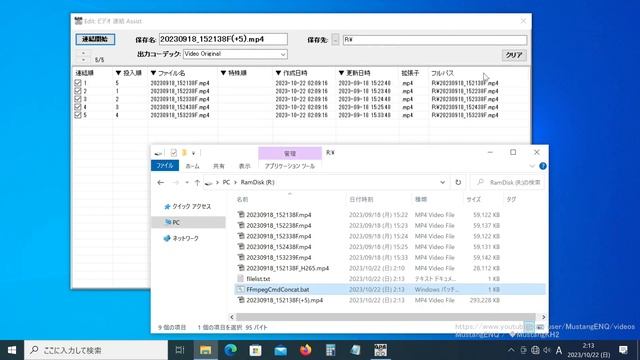Viewport: 640px width, 360px height.
Task: Click the 保存名 filename input field
Action: (223, 39)
